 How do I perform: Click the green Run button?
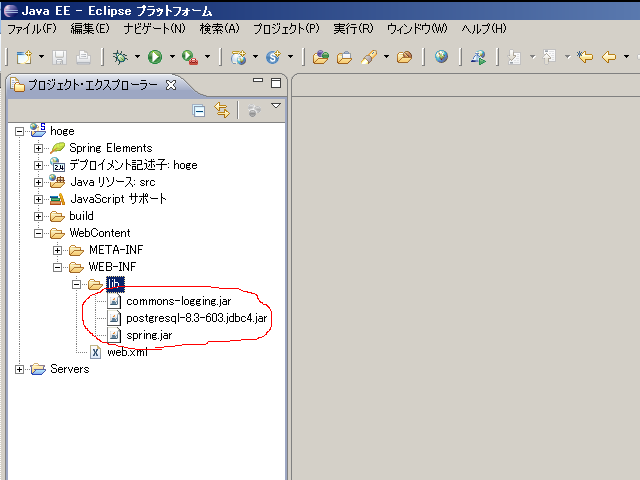tap(155, 57)
